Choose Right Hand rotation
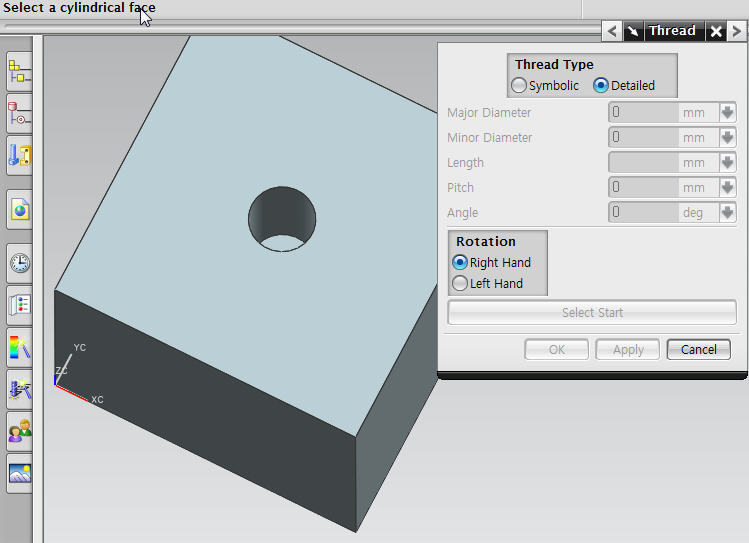Viewport: 749px width, 543px height. click(x=492, y=262)
